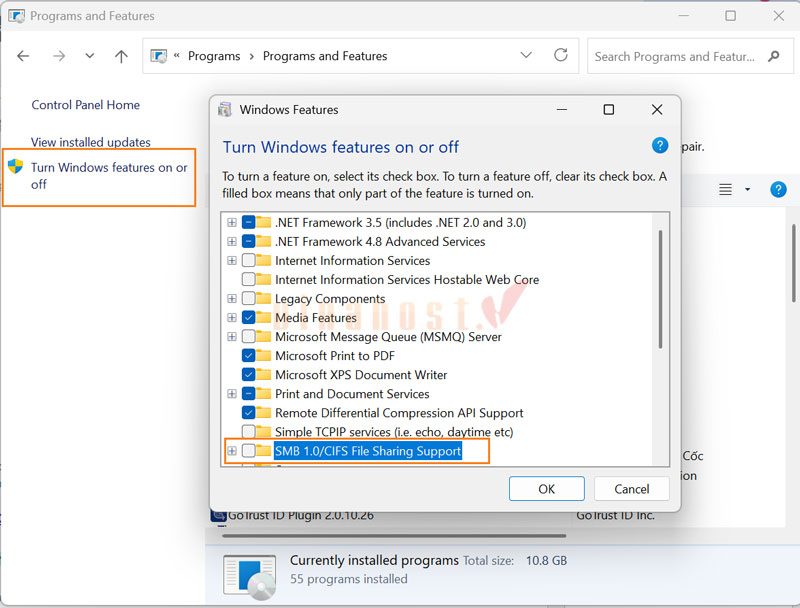
Task: Close the Windows Features dialog
Action: tap(657, 110)
